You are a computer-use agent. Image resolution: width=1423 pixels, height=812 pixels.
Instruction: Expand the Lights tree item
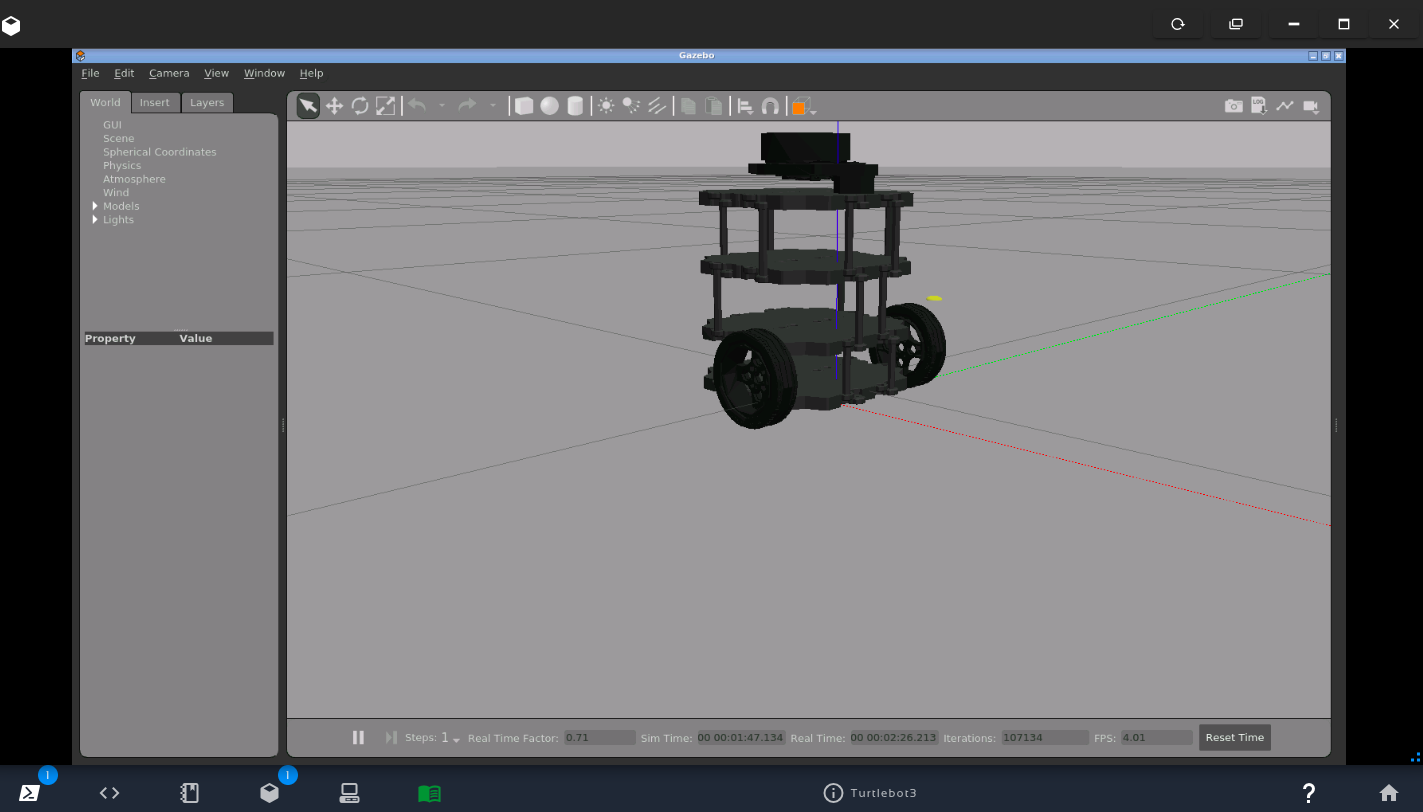pos(95,219)
